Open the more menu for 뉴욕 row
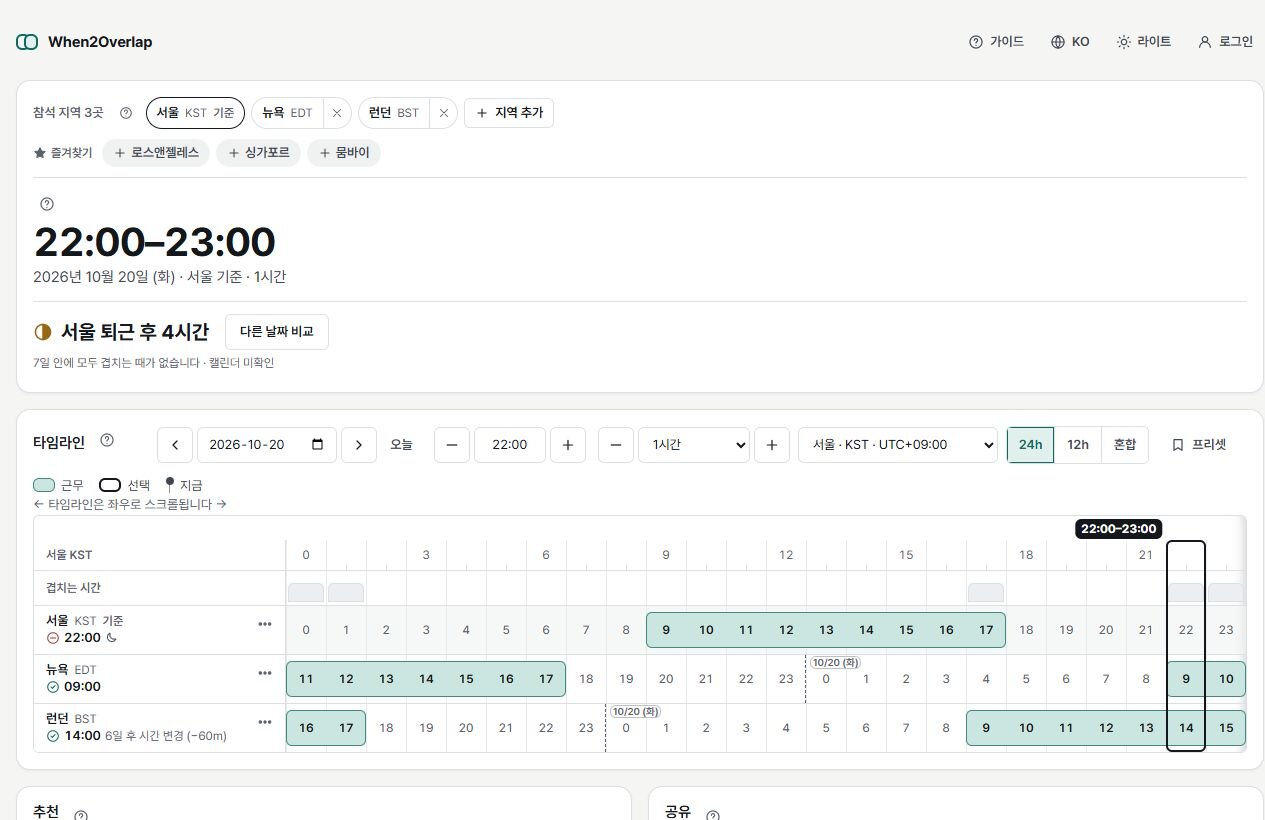The width and height of the screenshot is (1265, 820). pyautogui.click(x=265, y=673)
